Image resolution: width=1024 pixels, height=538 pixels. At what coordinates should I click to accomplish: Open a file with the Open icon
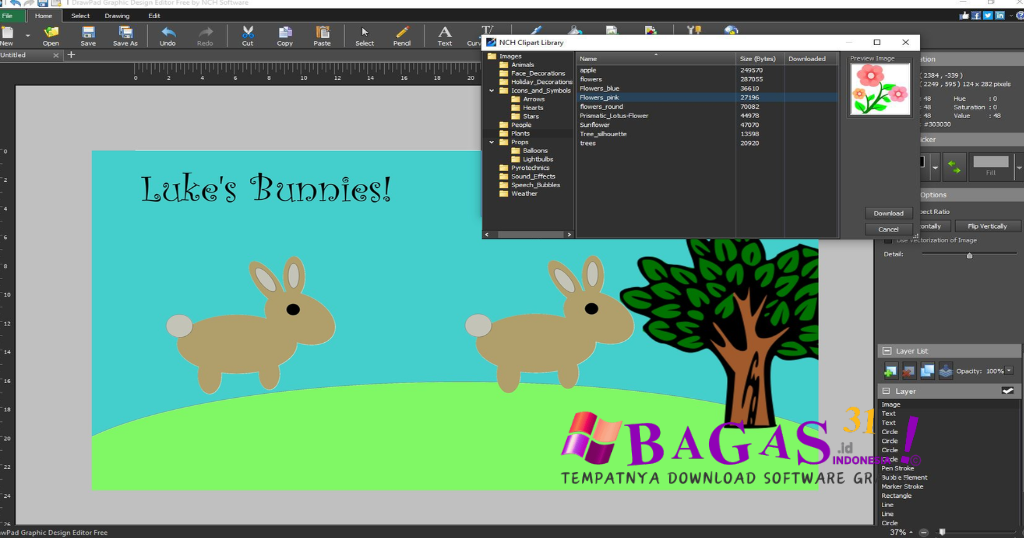click(x=51, y=36)
